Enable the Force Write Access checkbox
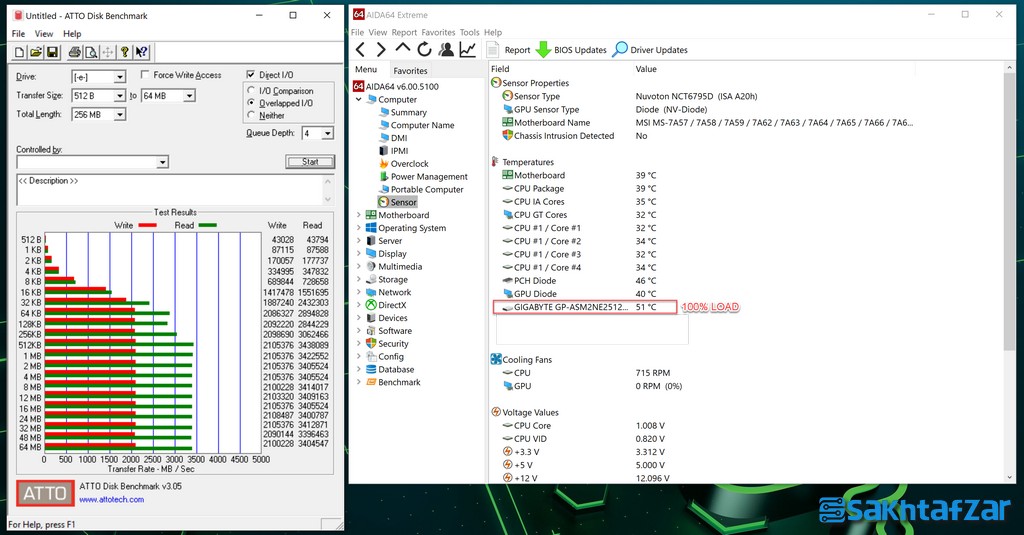This screenshot has height=535, width=1024. pyautogui.click(x=145, y=74)
